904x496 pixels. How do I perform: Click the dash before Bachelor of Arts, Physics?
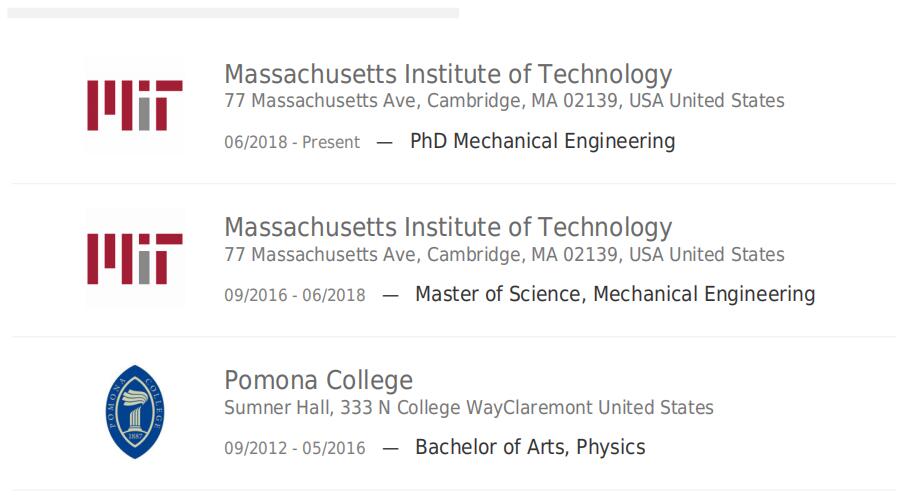(390, 449)
